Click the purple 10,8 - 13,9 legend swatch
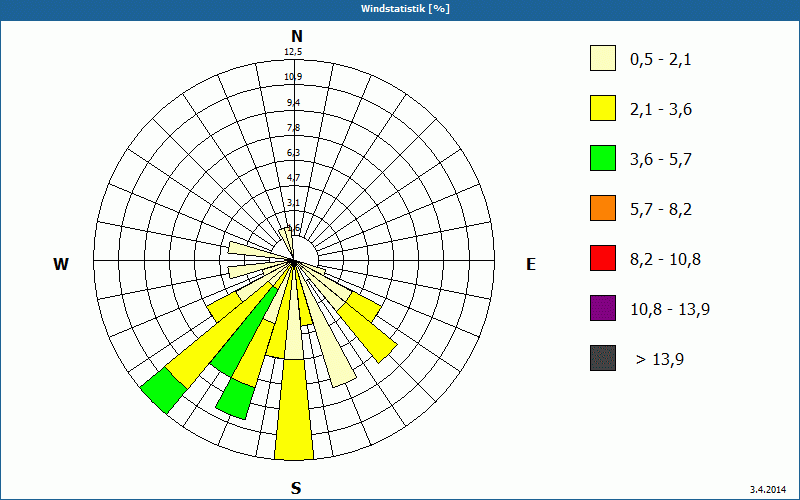The height and width of the screenshot is (500, 800). (x=603, y=308)
